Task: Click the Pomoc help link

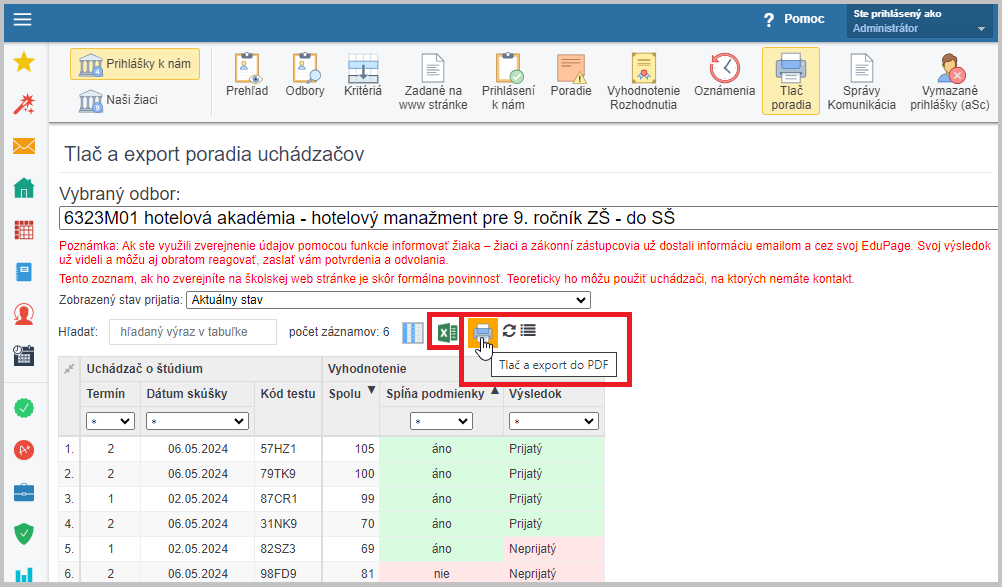Action: tap(793, 19)
